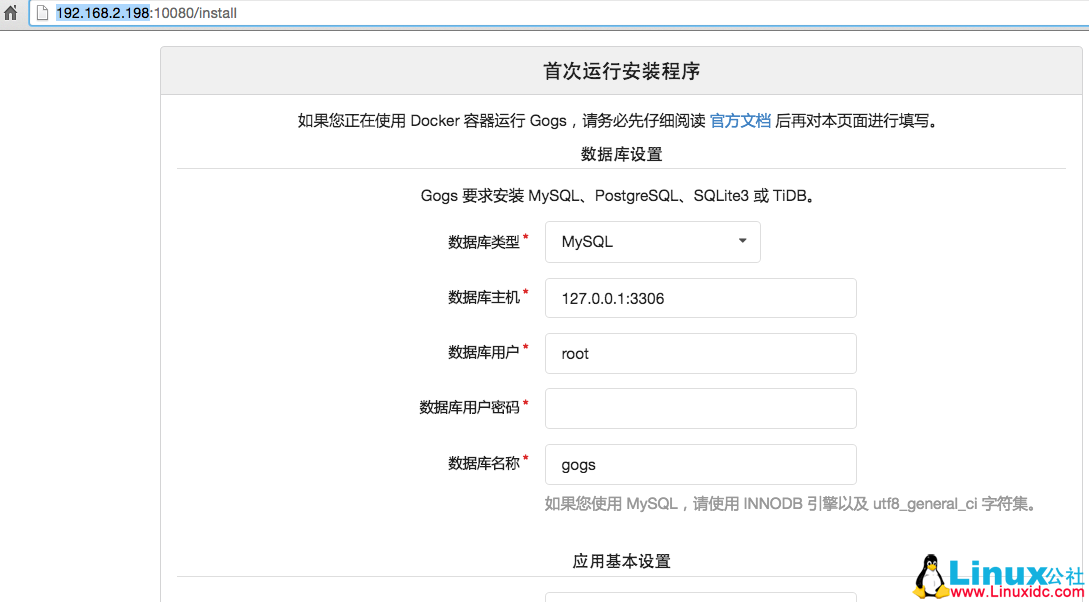1089x602 pixels.
Task: Open the 数据库类型 dropdown showing MySQL
Action: (652, 241)
